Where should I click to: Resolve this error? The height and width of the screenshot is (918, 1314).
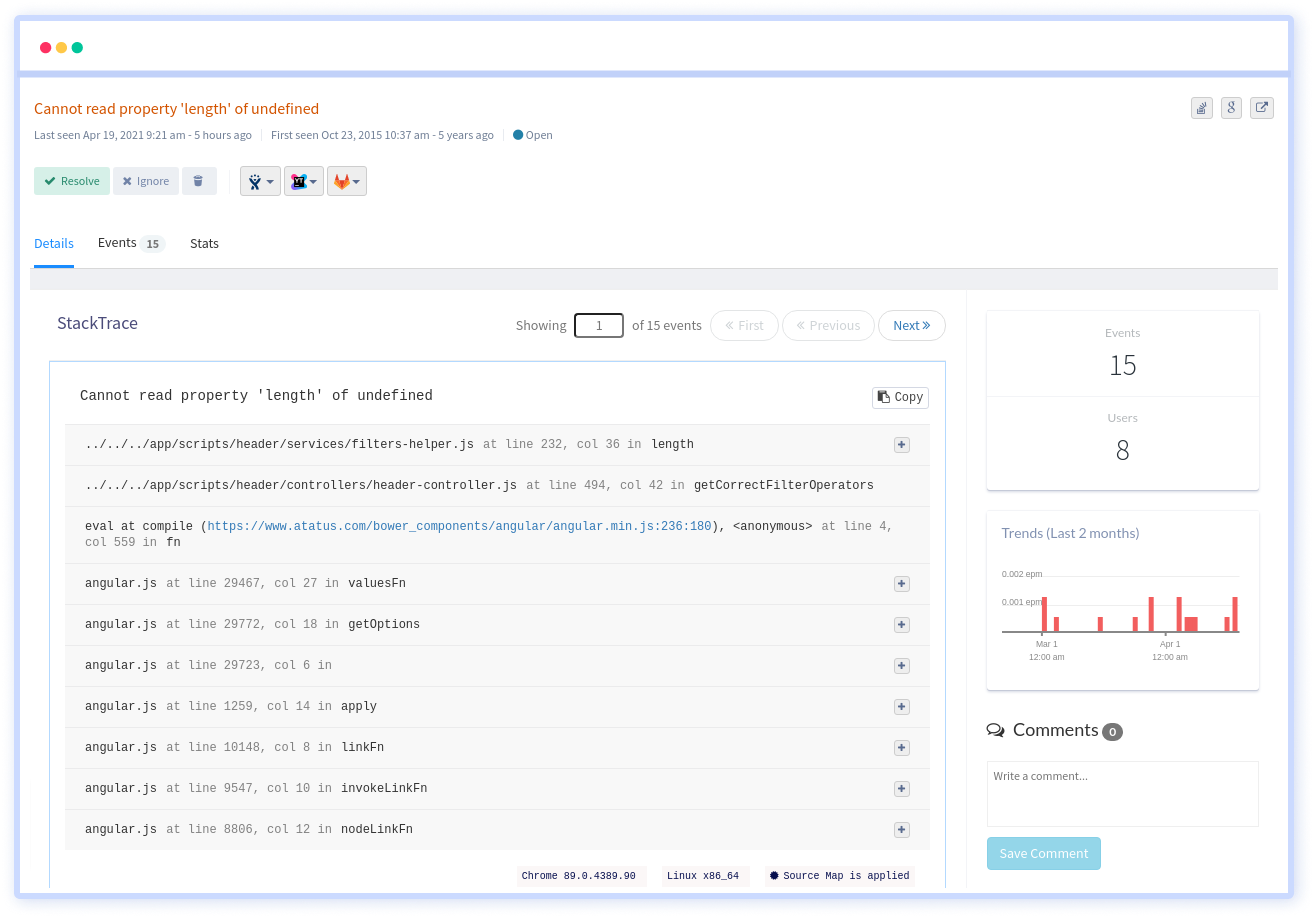(71, 181)
